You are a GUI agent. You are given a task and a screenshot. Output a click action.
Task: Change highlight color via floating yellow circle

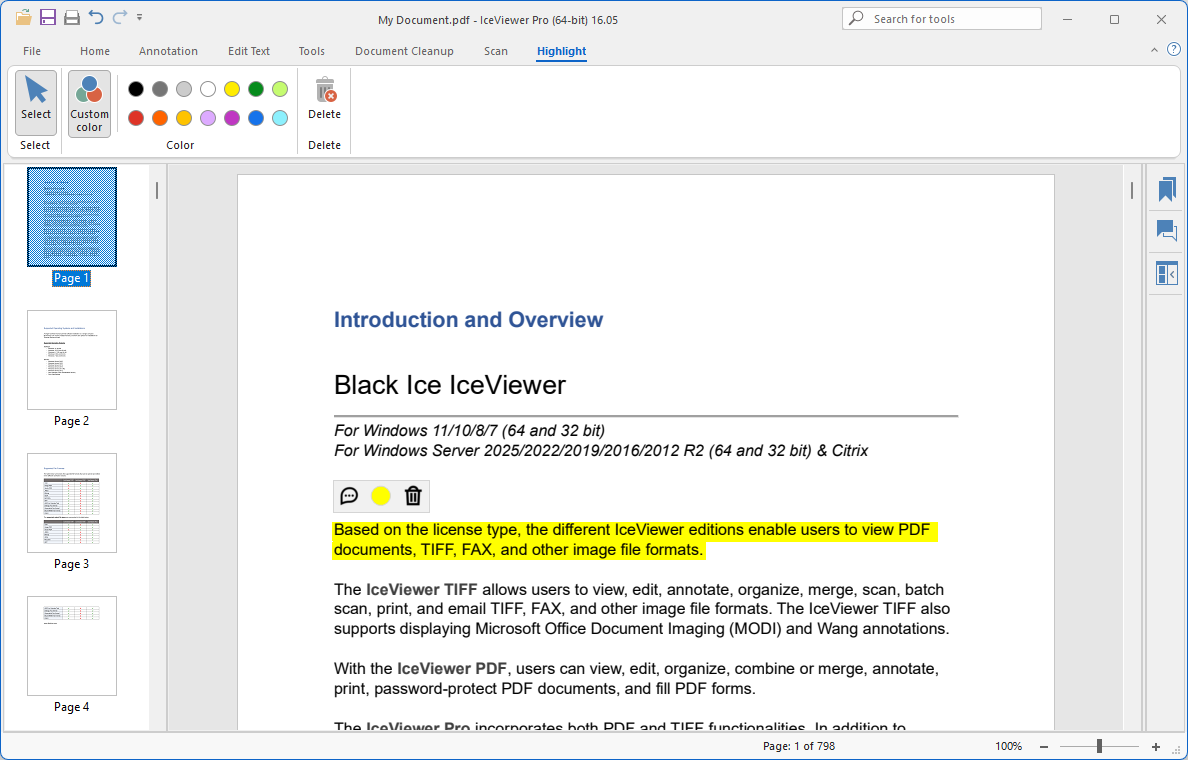[x=381, y=496]
